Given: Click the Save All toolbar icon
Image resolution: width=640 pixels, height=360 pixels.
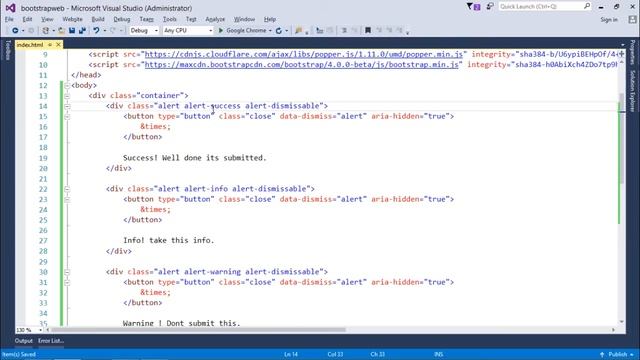Looking at the screenshot, I should (82, 31).
